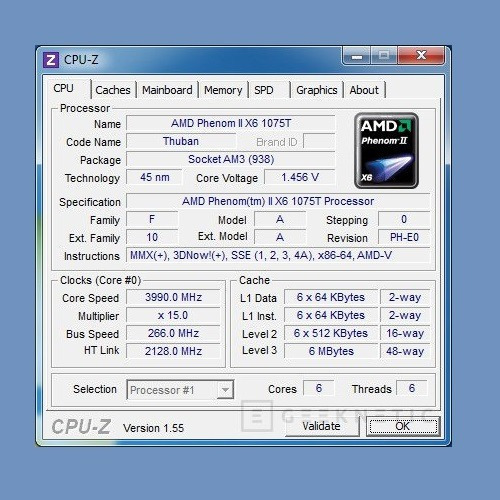Viewport: 500px width, 500px height.
Task: Click the Level 3 associativity 48-way
Action: coord(405,351)
